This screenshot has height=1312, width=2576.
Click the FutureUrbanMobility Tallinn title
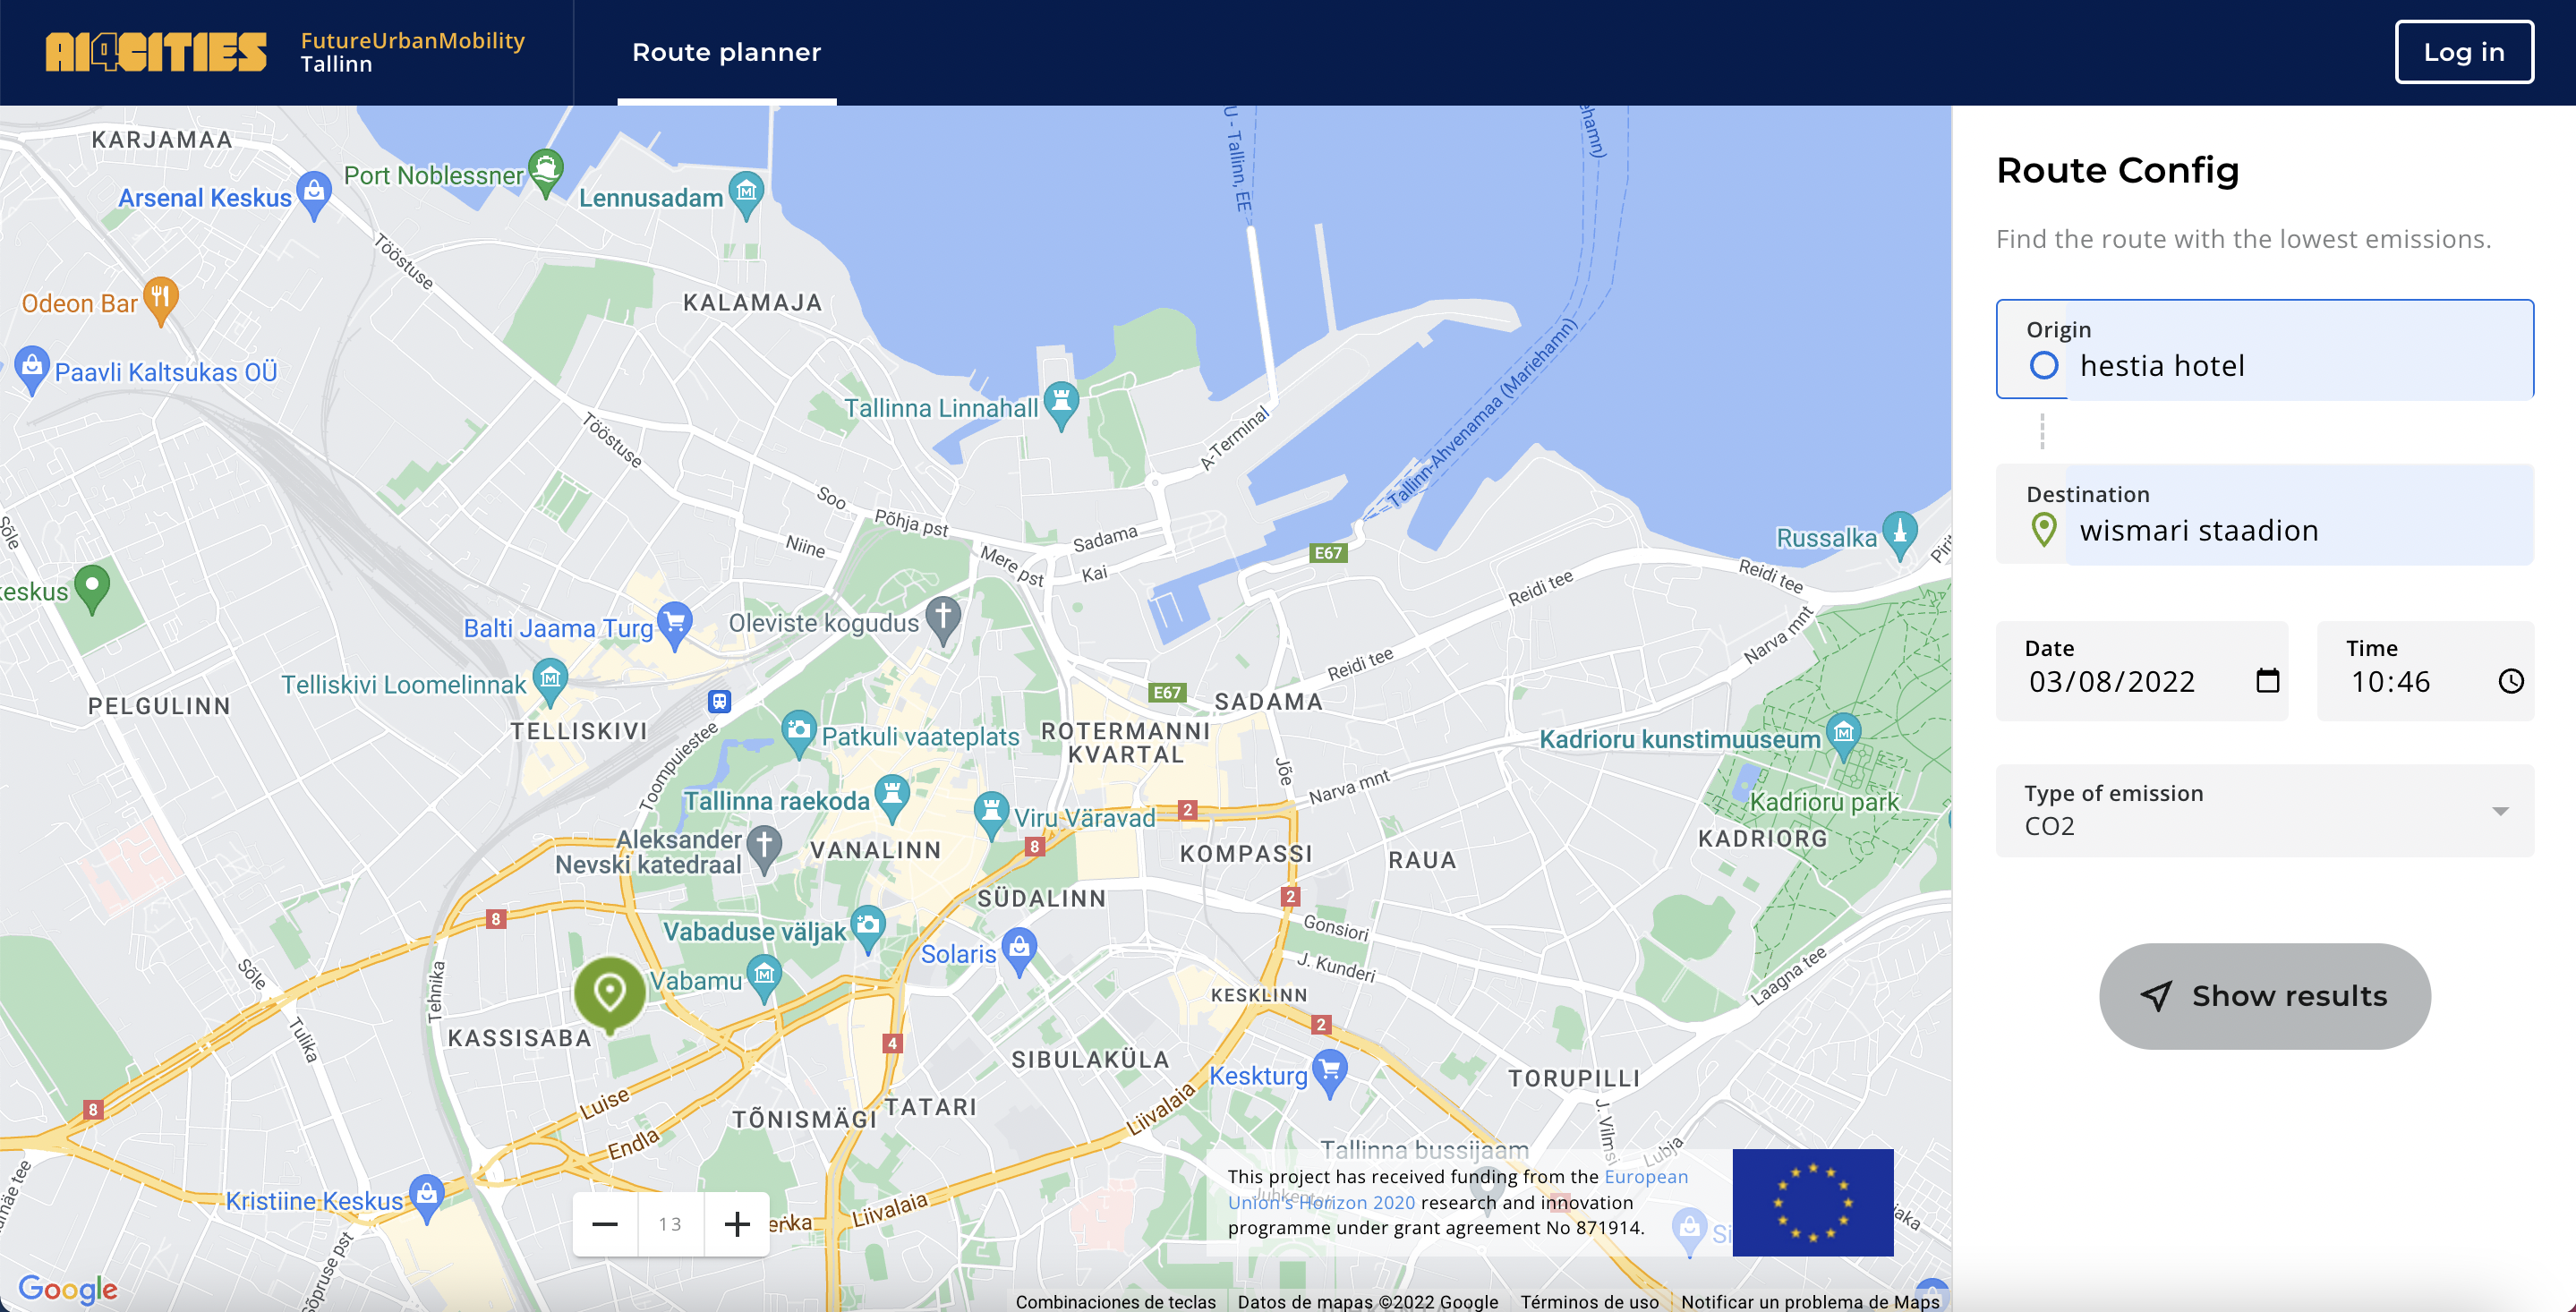tap(412, 51)
